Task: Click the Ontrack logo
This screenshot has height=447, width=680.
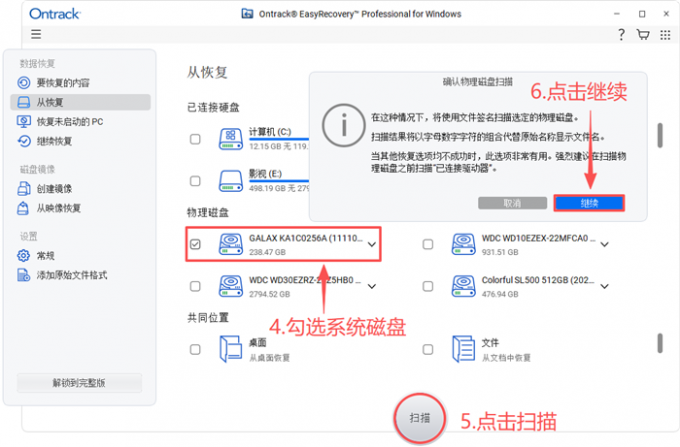Action: (x=55, y=14)
